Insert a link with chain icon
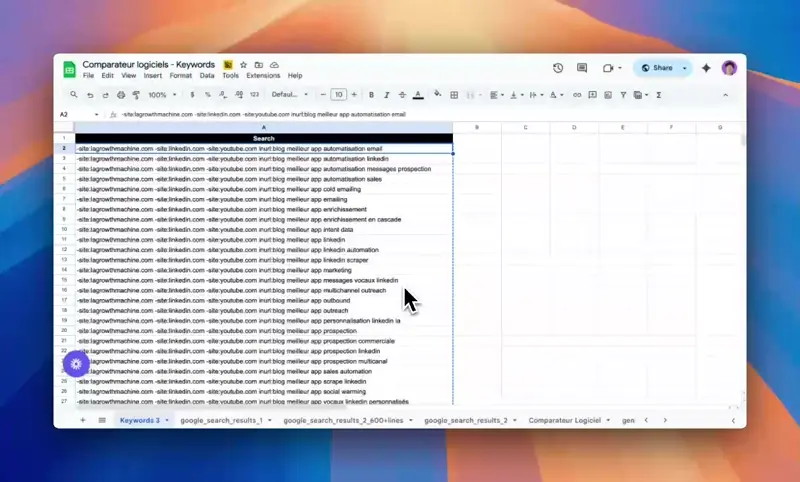This screenshot has height=482, width=800. coord(577,95)
